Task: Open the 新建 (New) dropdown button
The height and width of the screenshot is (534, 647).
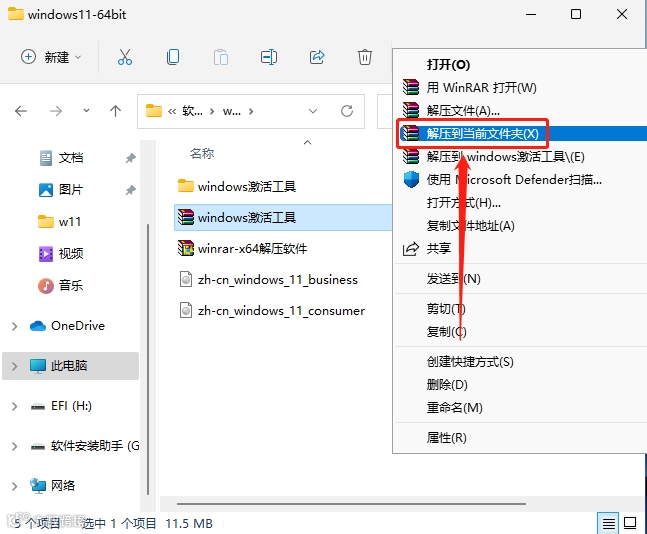Action: coord(51,57)
